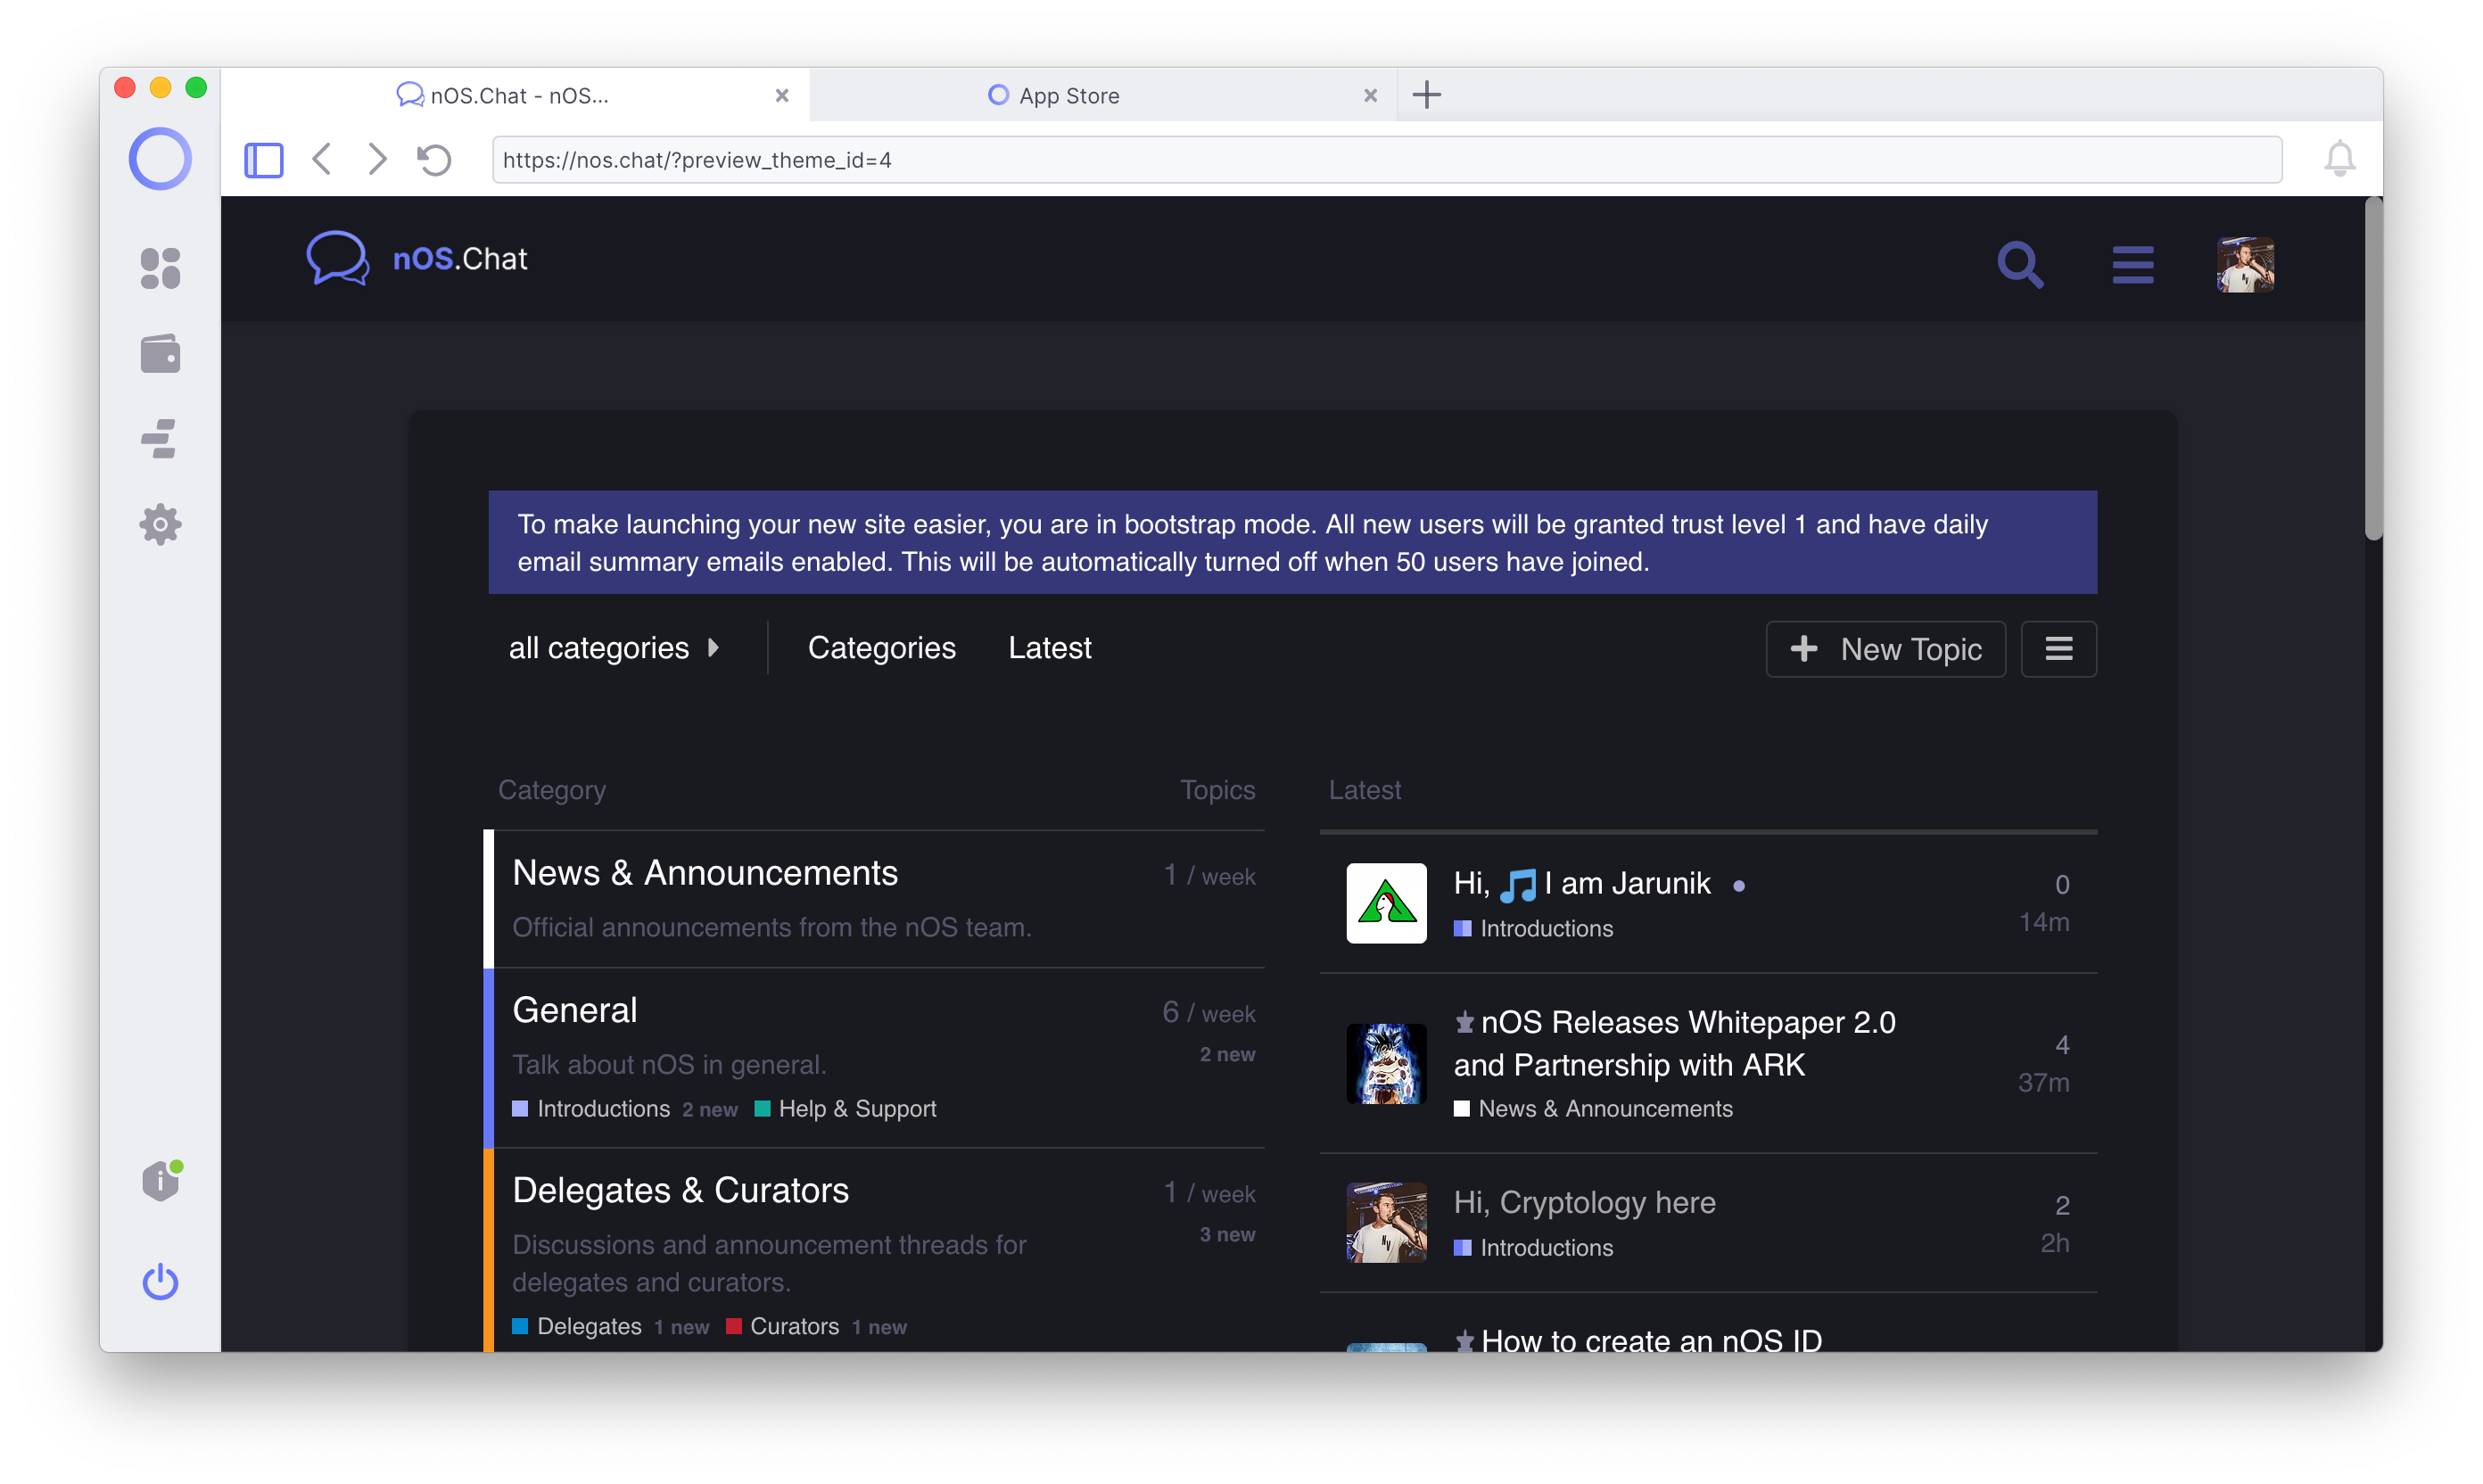Switch to the App Store tab
This screenshot has height=1484, width=2483.
pos(1103,95)
